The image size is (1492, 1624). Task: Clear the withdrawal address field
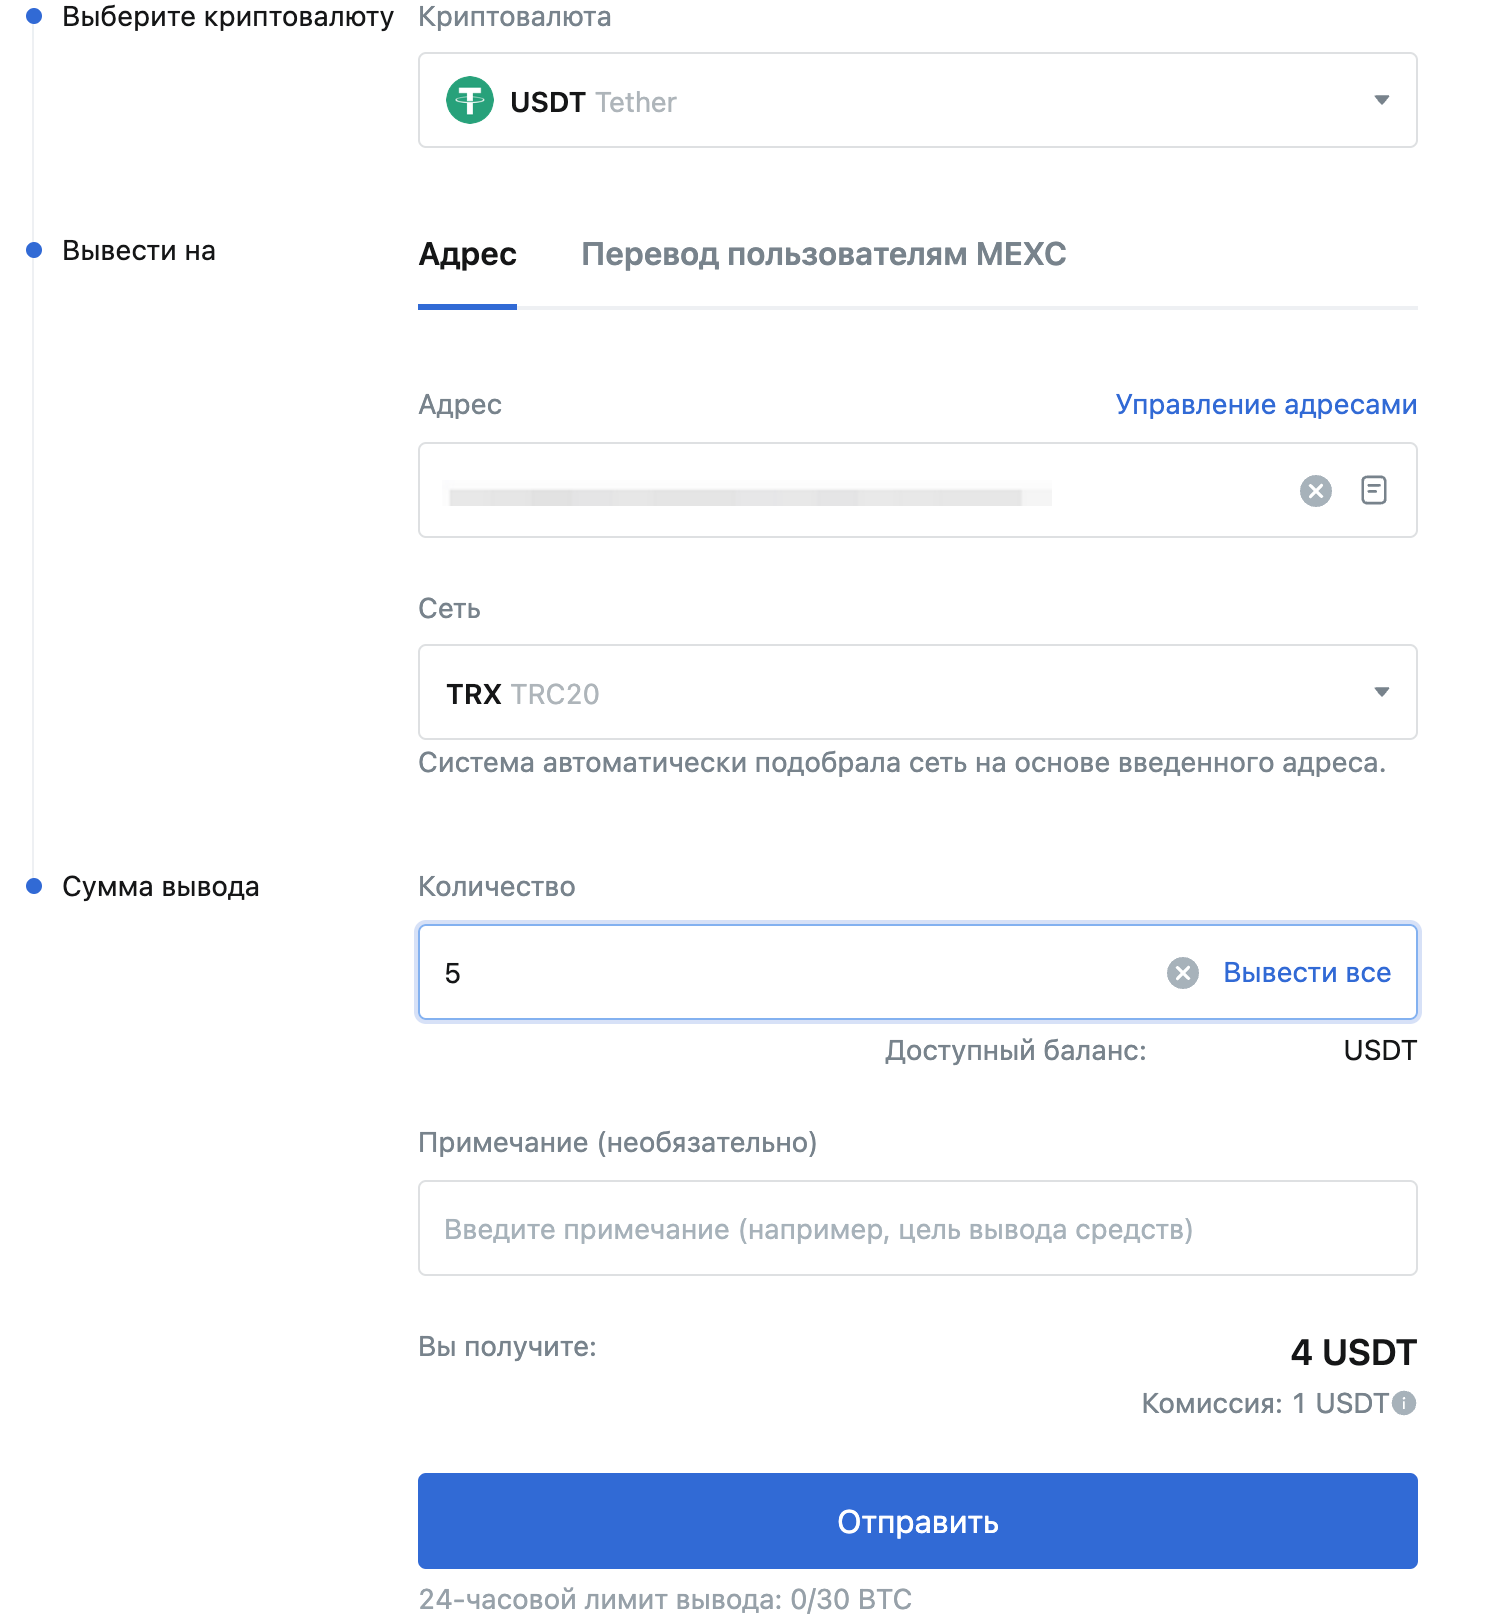point(1316,491)
